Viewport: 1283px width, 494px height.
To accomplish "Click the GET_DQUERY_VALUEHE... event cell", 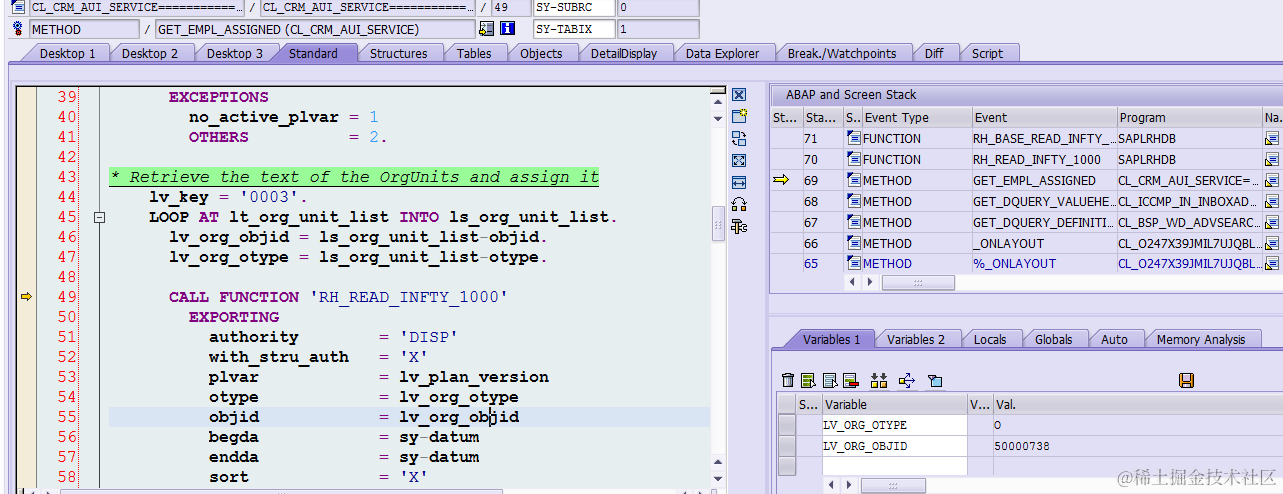I will point(1044,202).
